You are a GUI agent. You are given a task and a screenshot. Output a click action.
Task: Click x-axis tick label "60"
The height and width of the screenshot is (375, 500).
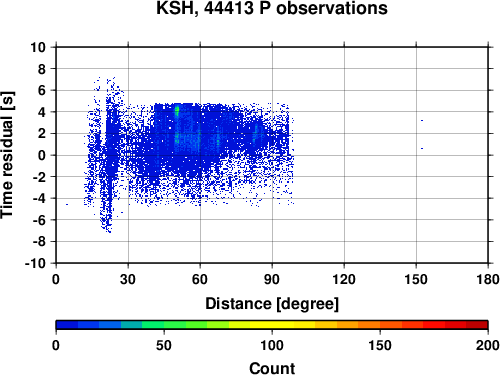[x=200, y=279]
